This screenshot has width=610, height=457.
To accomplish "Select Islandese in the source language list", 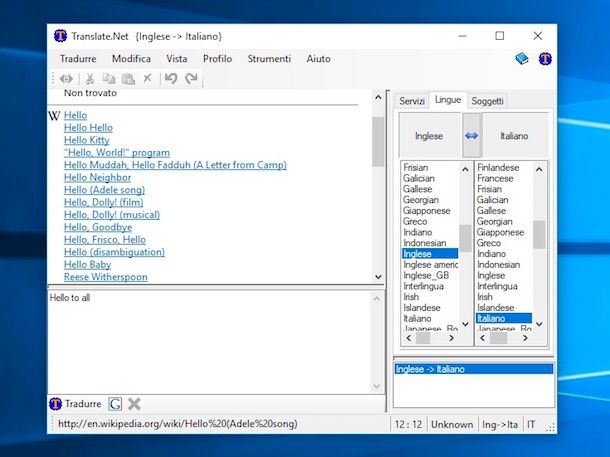I will pos(422,308).
